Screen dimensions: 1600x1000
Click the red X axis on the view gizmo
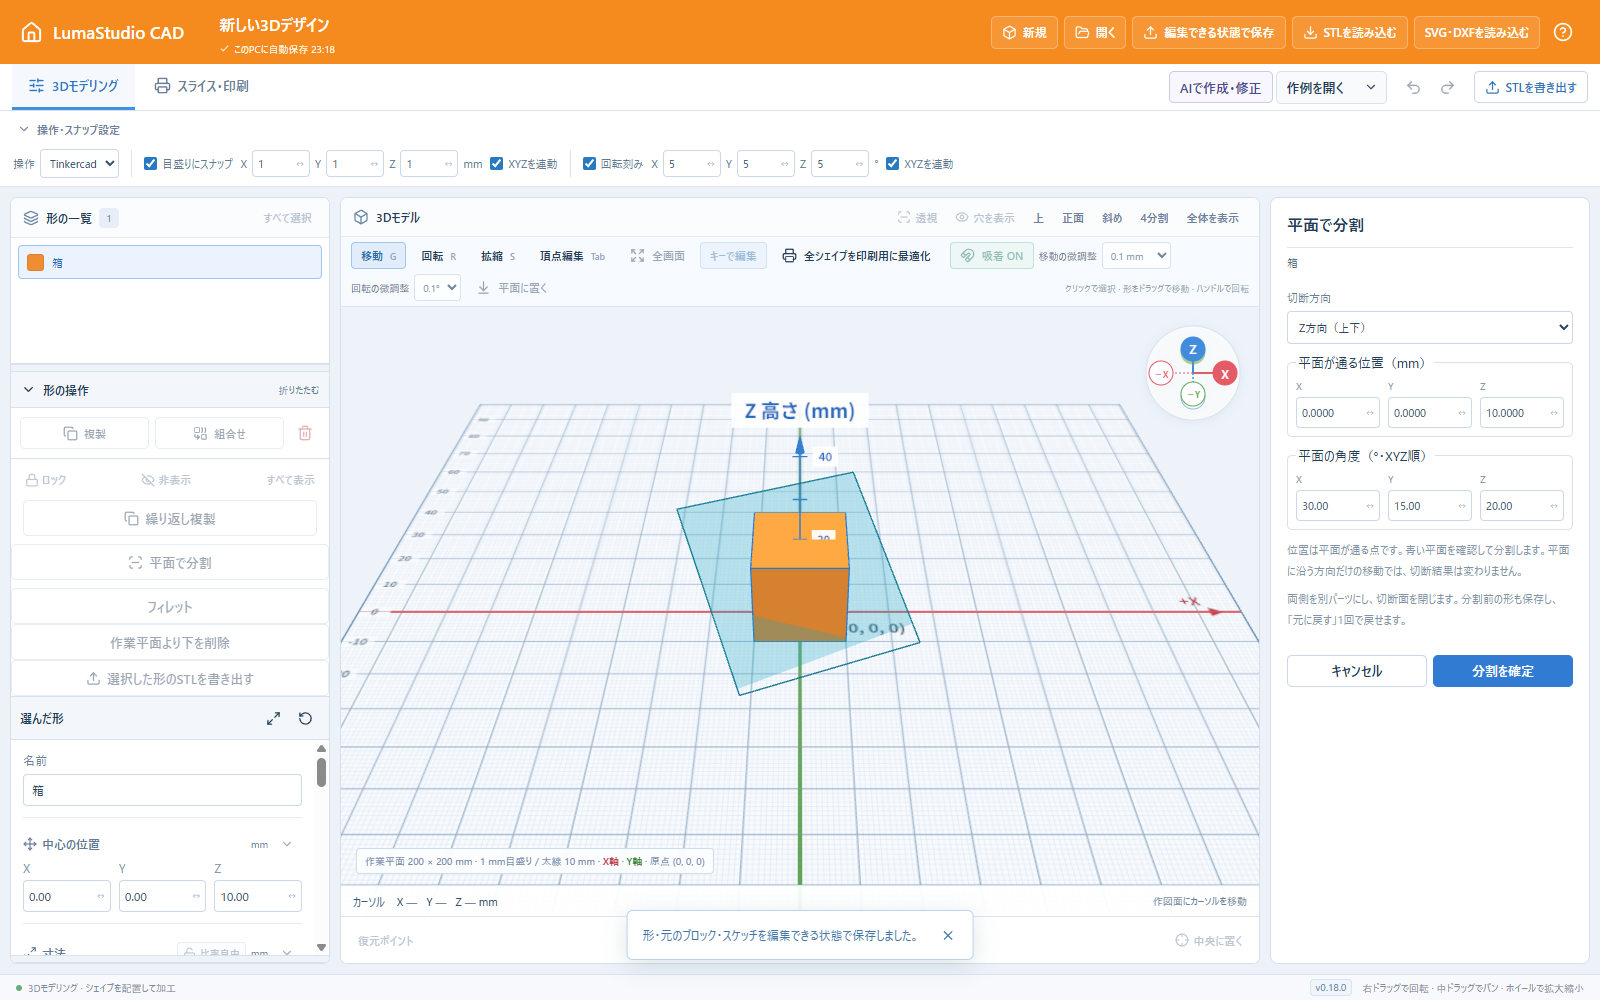coord(1225,374)
